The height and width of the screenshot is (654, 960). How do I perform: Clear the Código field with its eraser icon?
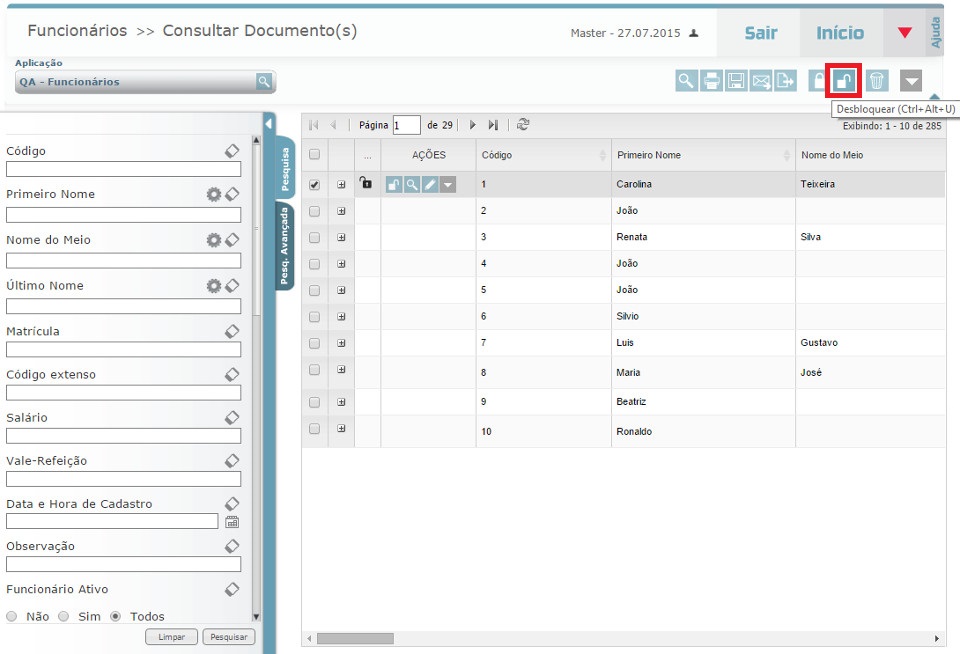(x=231, y=151)
